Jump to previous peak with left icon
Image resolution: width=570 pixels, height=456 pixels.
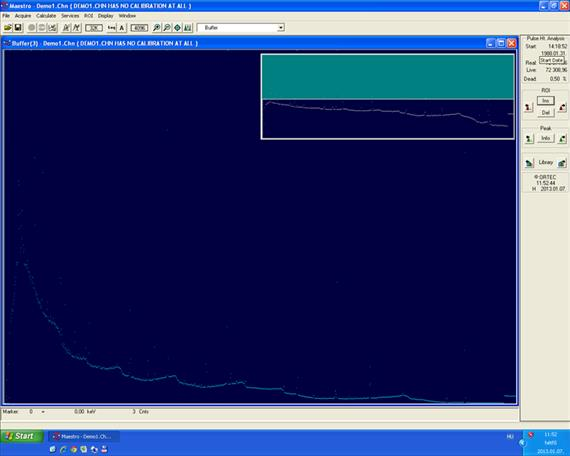[x=529, y=139]
